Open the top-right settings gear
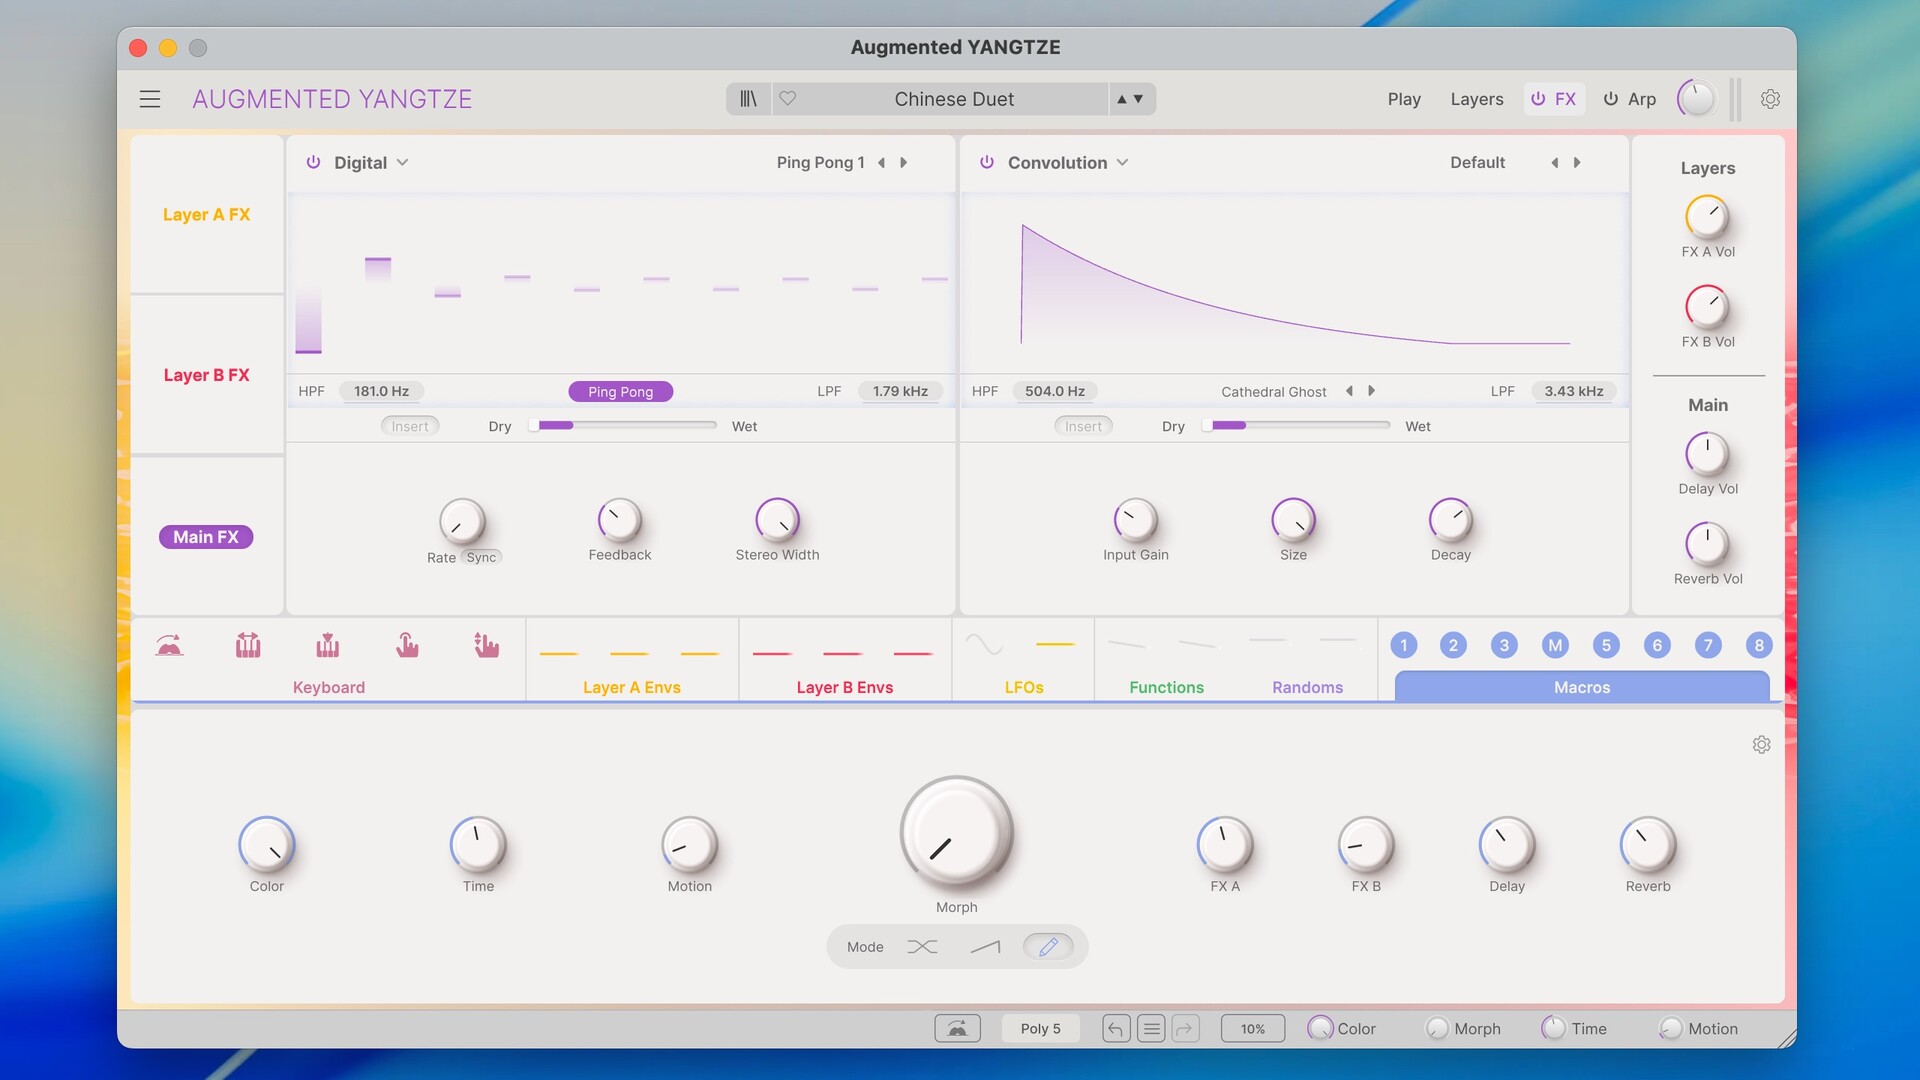The width and height of the screenshot is (1920, 1080). click(x=1770, y=99)
